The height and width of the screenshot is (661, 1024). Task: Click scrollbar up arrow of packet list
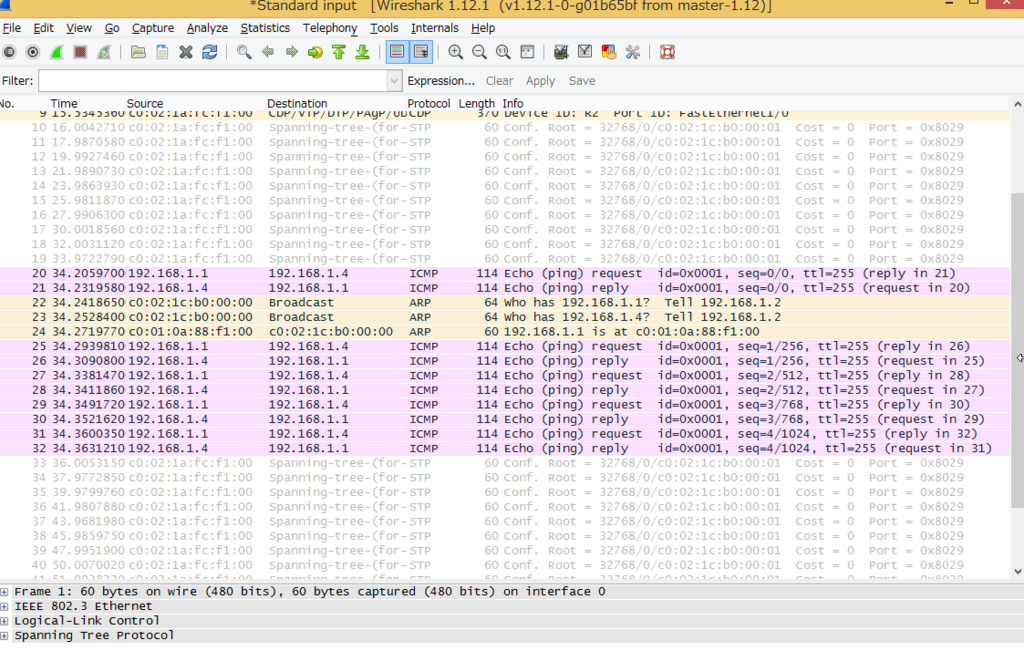pyautogui.click(x=1017, y=104)
